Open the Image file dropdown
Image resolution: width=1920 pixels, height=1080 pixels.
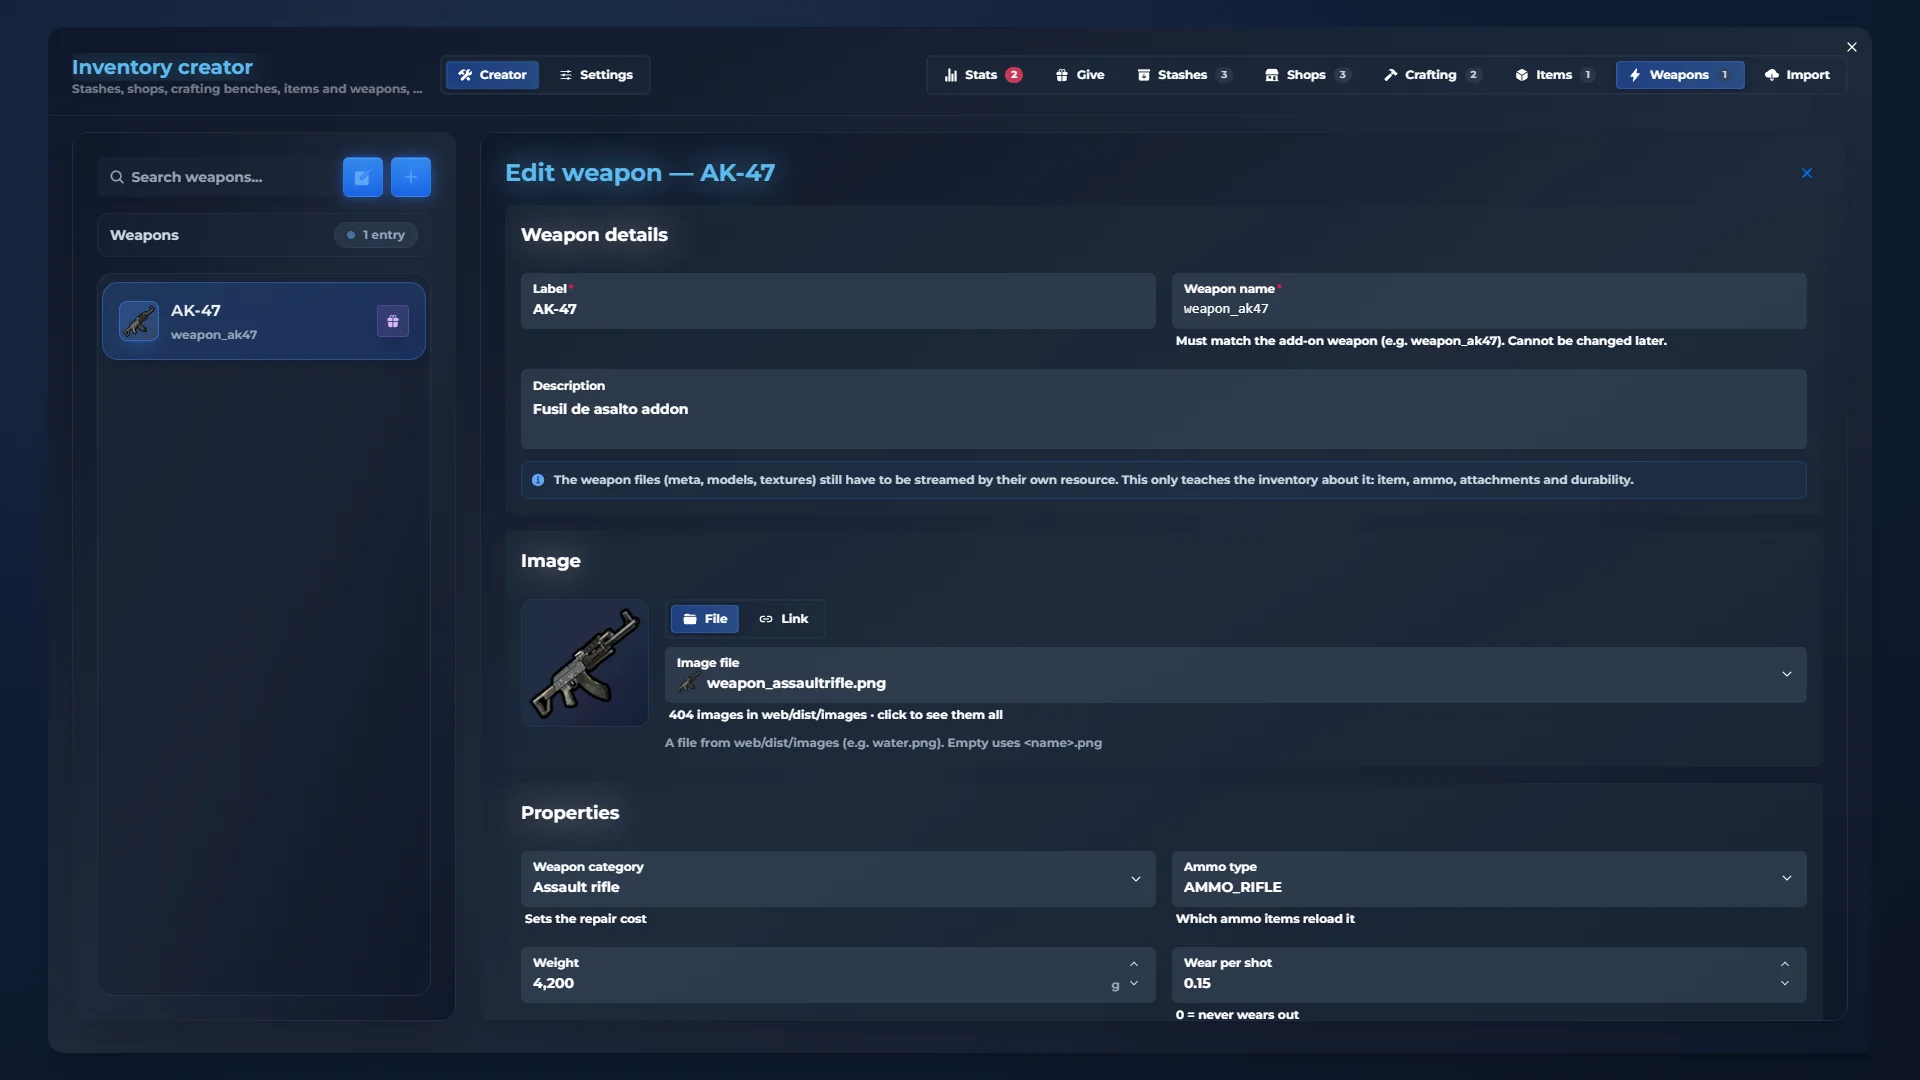(x=1235, y=675)
